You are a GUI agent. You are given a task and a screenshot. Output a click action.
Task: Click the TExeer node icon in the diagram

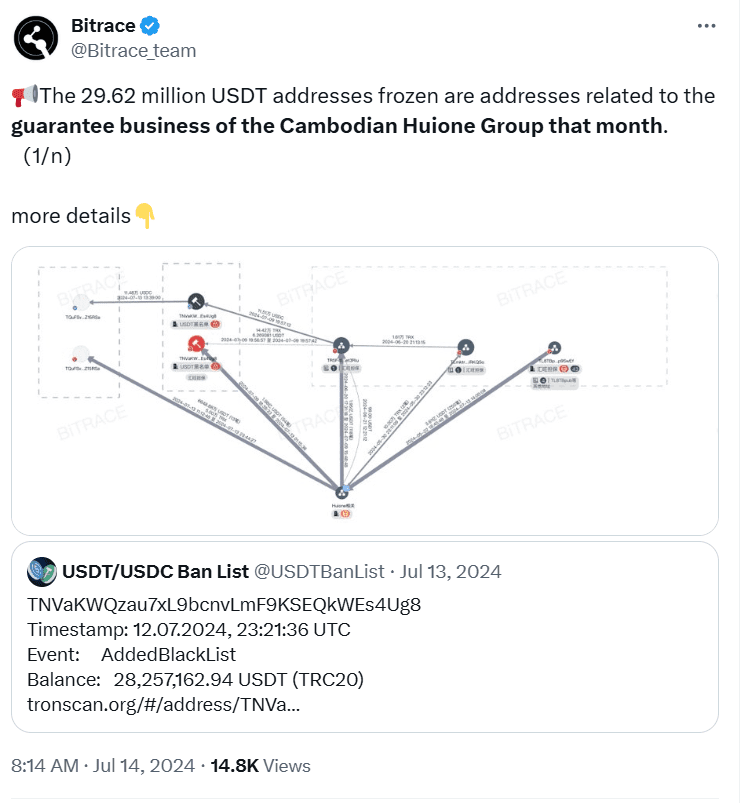click(468, 347)
